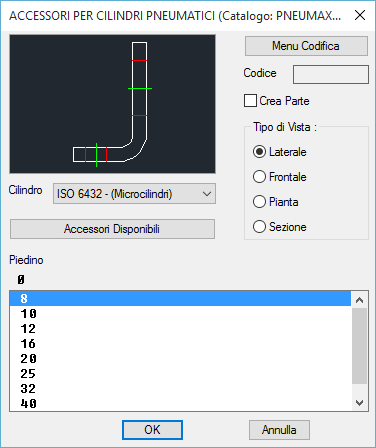Viewport: 376px width, 448px height.
Task: Confirm the dialog with OK
Action: pyautogui.click(x=152, y=430)
